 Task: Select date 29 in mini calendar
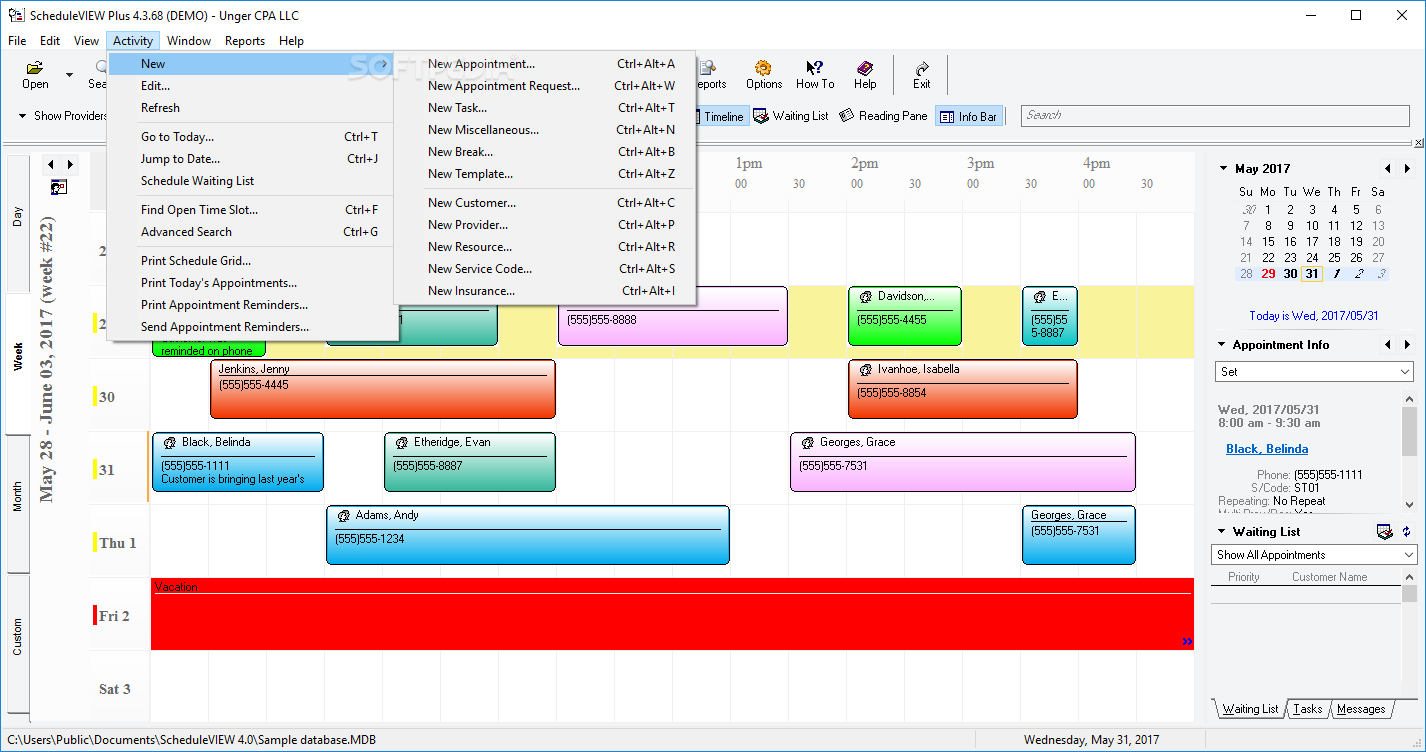[x=1268, y=274]
